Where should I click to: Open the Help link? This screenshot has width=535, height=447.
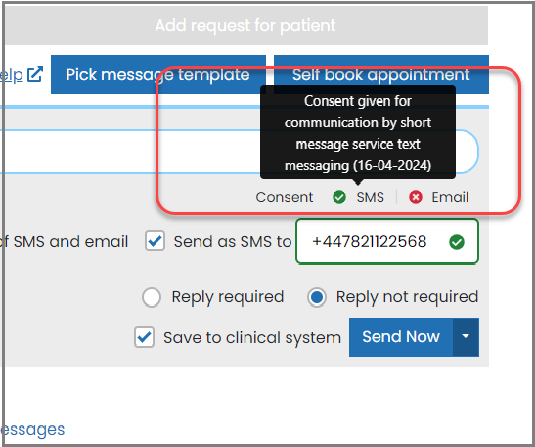[x=11, y=75]
